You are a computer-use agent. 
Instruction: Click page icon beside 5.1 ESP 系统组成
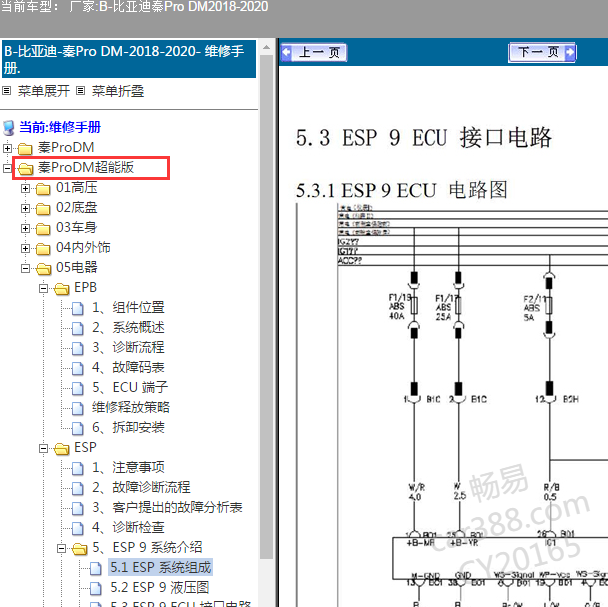[x=96, y=569]
